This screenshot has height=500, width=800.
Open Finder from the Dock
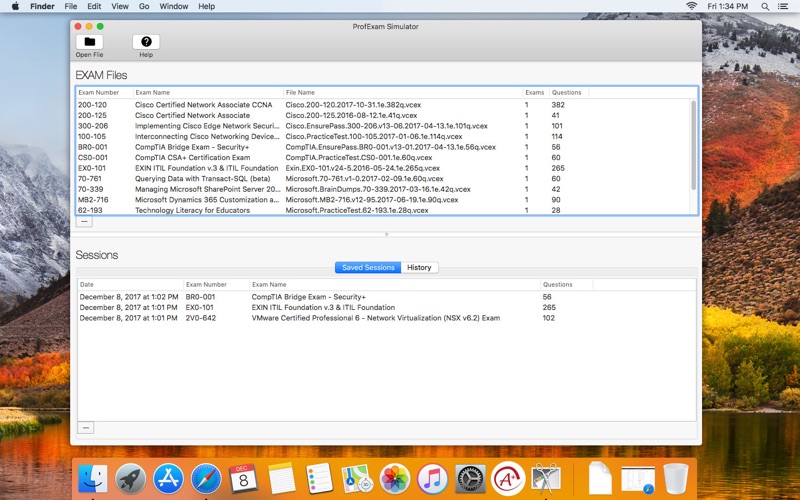(x=92, y=479)
